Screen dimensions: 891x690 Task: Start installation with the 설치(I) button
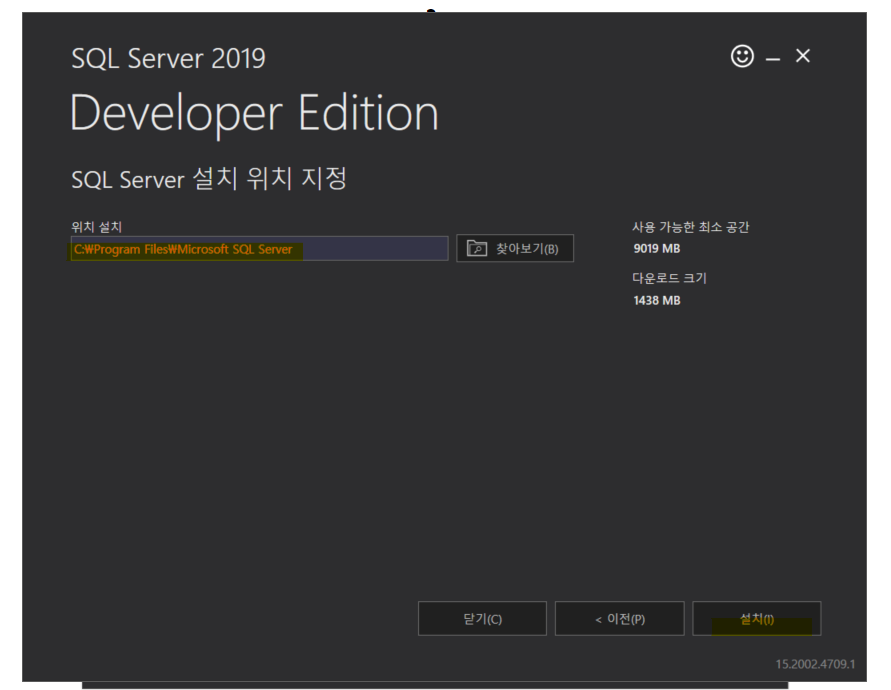(x=756, y=618)
